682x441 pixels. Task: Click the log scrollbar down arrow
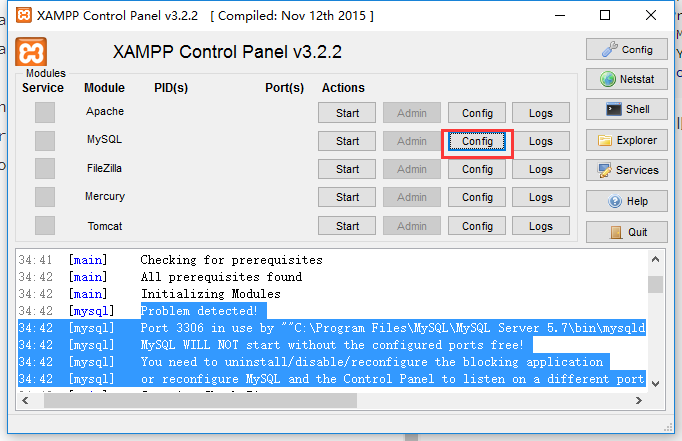coord(655,384)
